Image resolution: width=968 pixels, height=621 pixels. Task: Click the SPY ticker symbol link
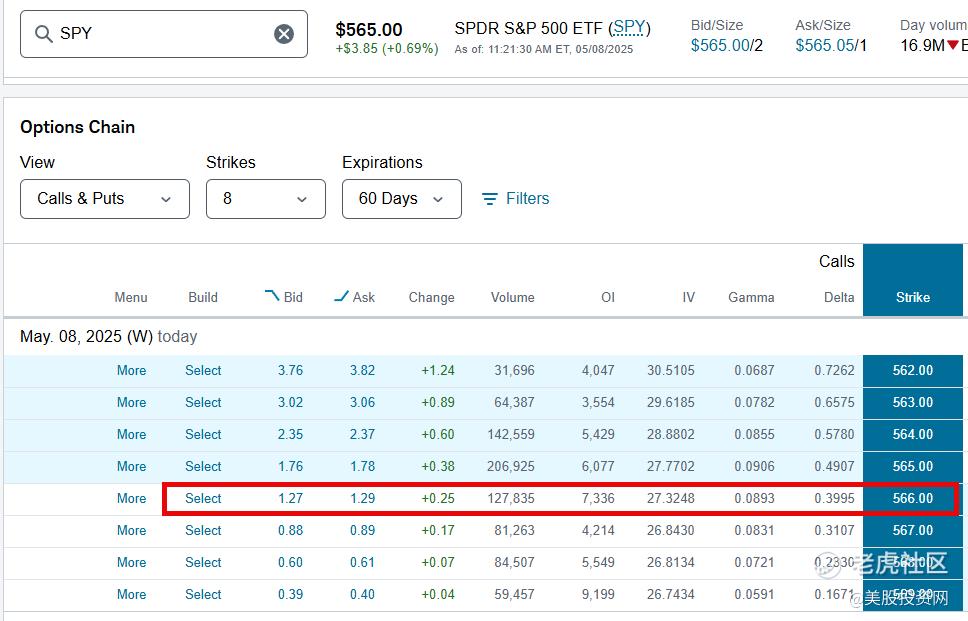click(x=629, y=28)
